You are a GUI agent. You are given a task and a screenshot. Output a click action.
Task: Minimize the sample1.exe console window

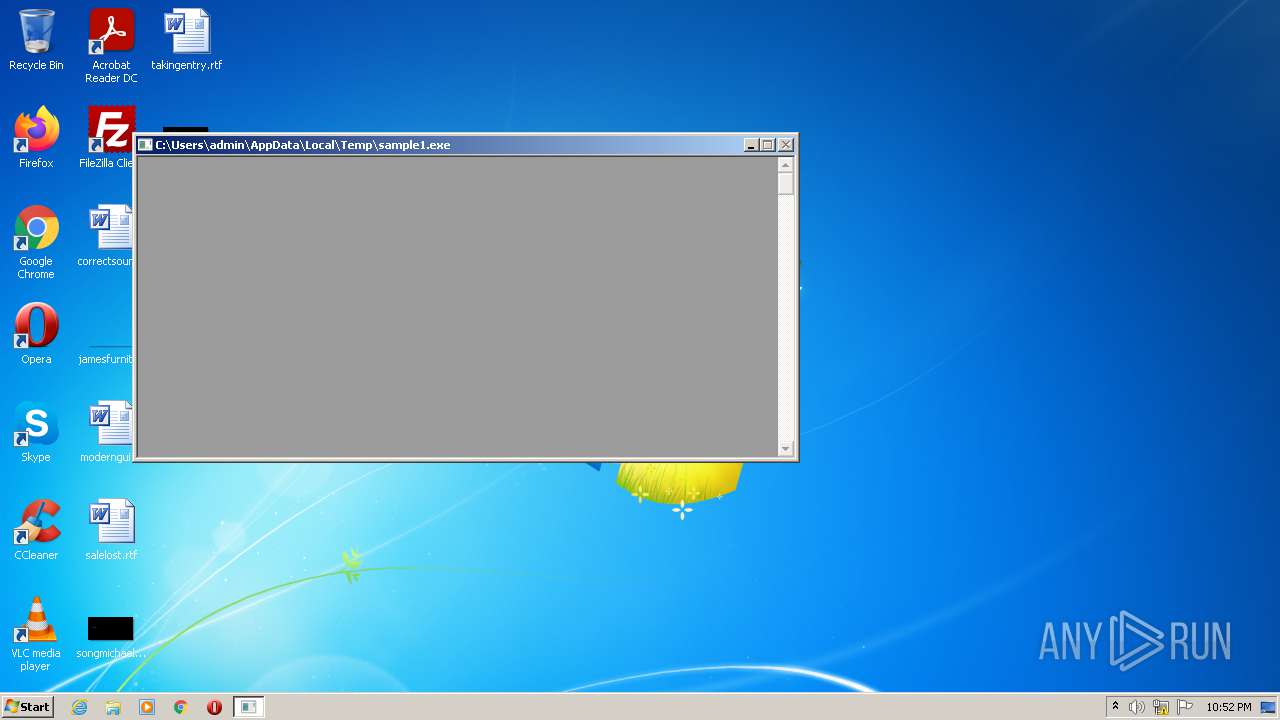pyautogui.click(x=751, y=145)
